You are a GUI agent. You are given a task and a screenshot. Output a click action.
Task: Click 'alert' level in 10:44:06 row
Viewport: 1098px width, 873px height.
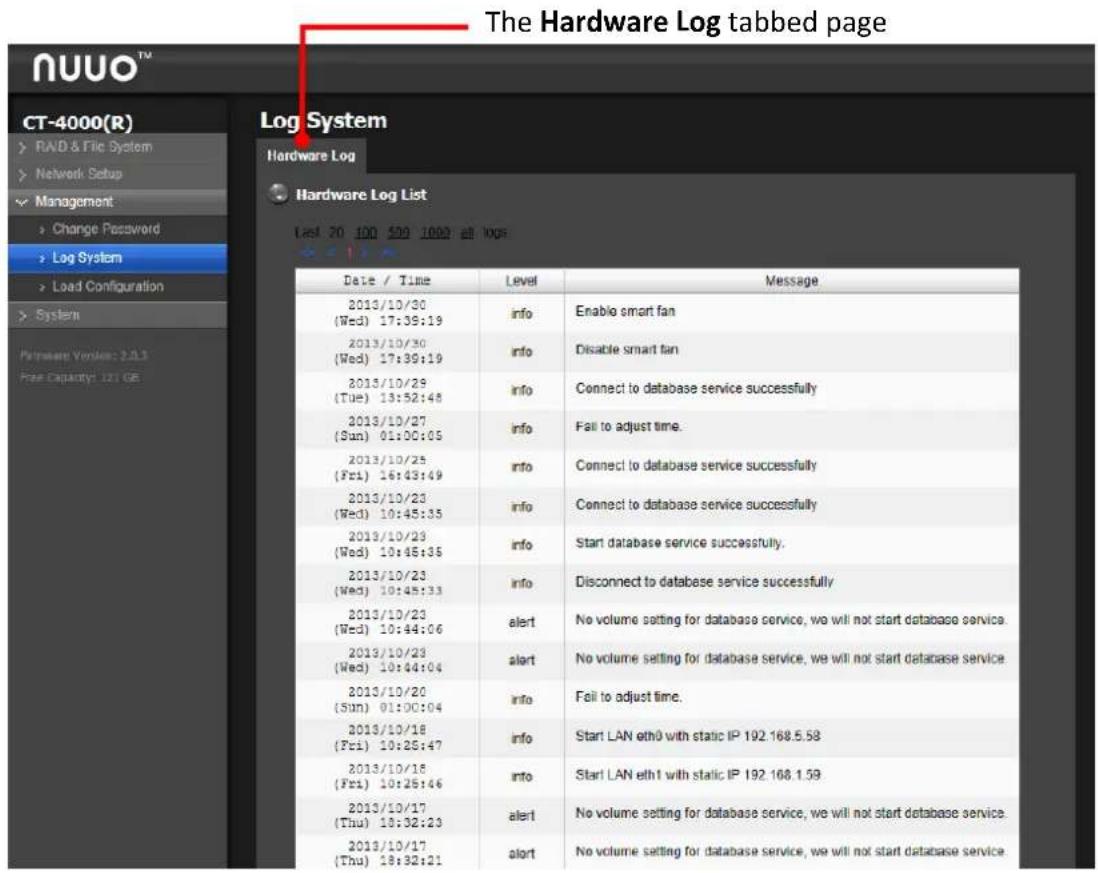pyautogui.click(x=522, y=622)
